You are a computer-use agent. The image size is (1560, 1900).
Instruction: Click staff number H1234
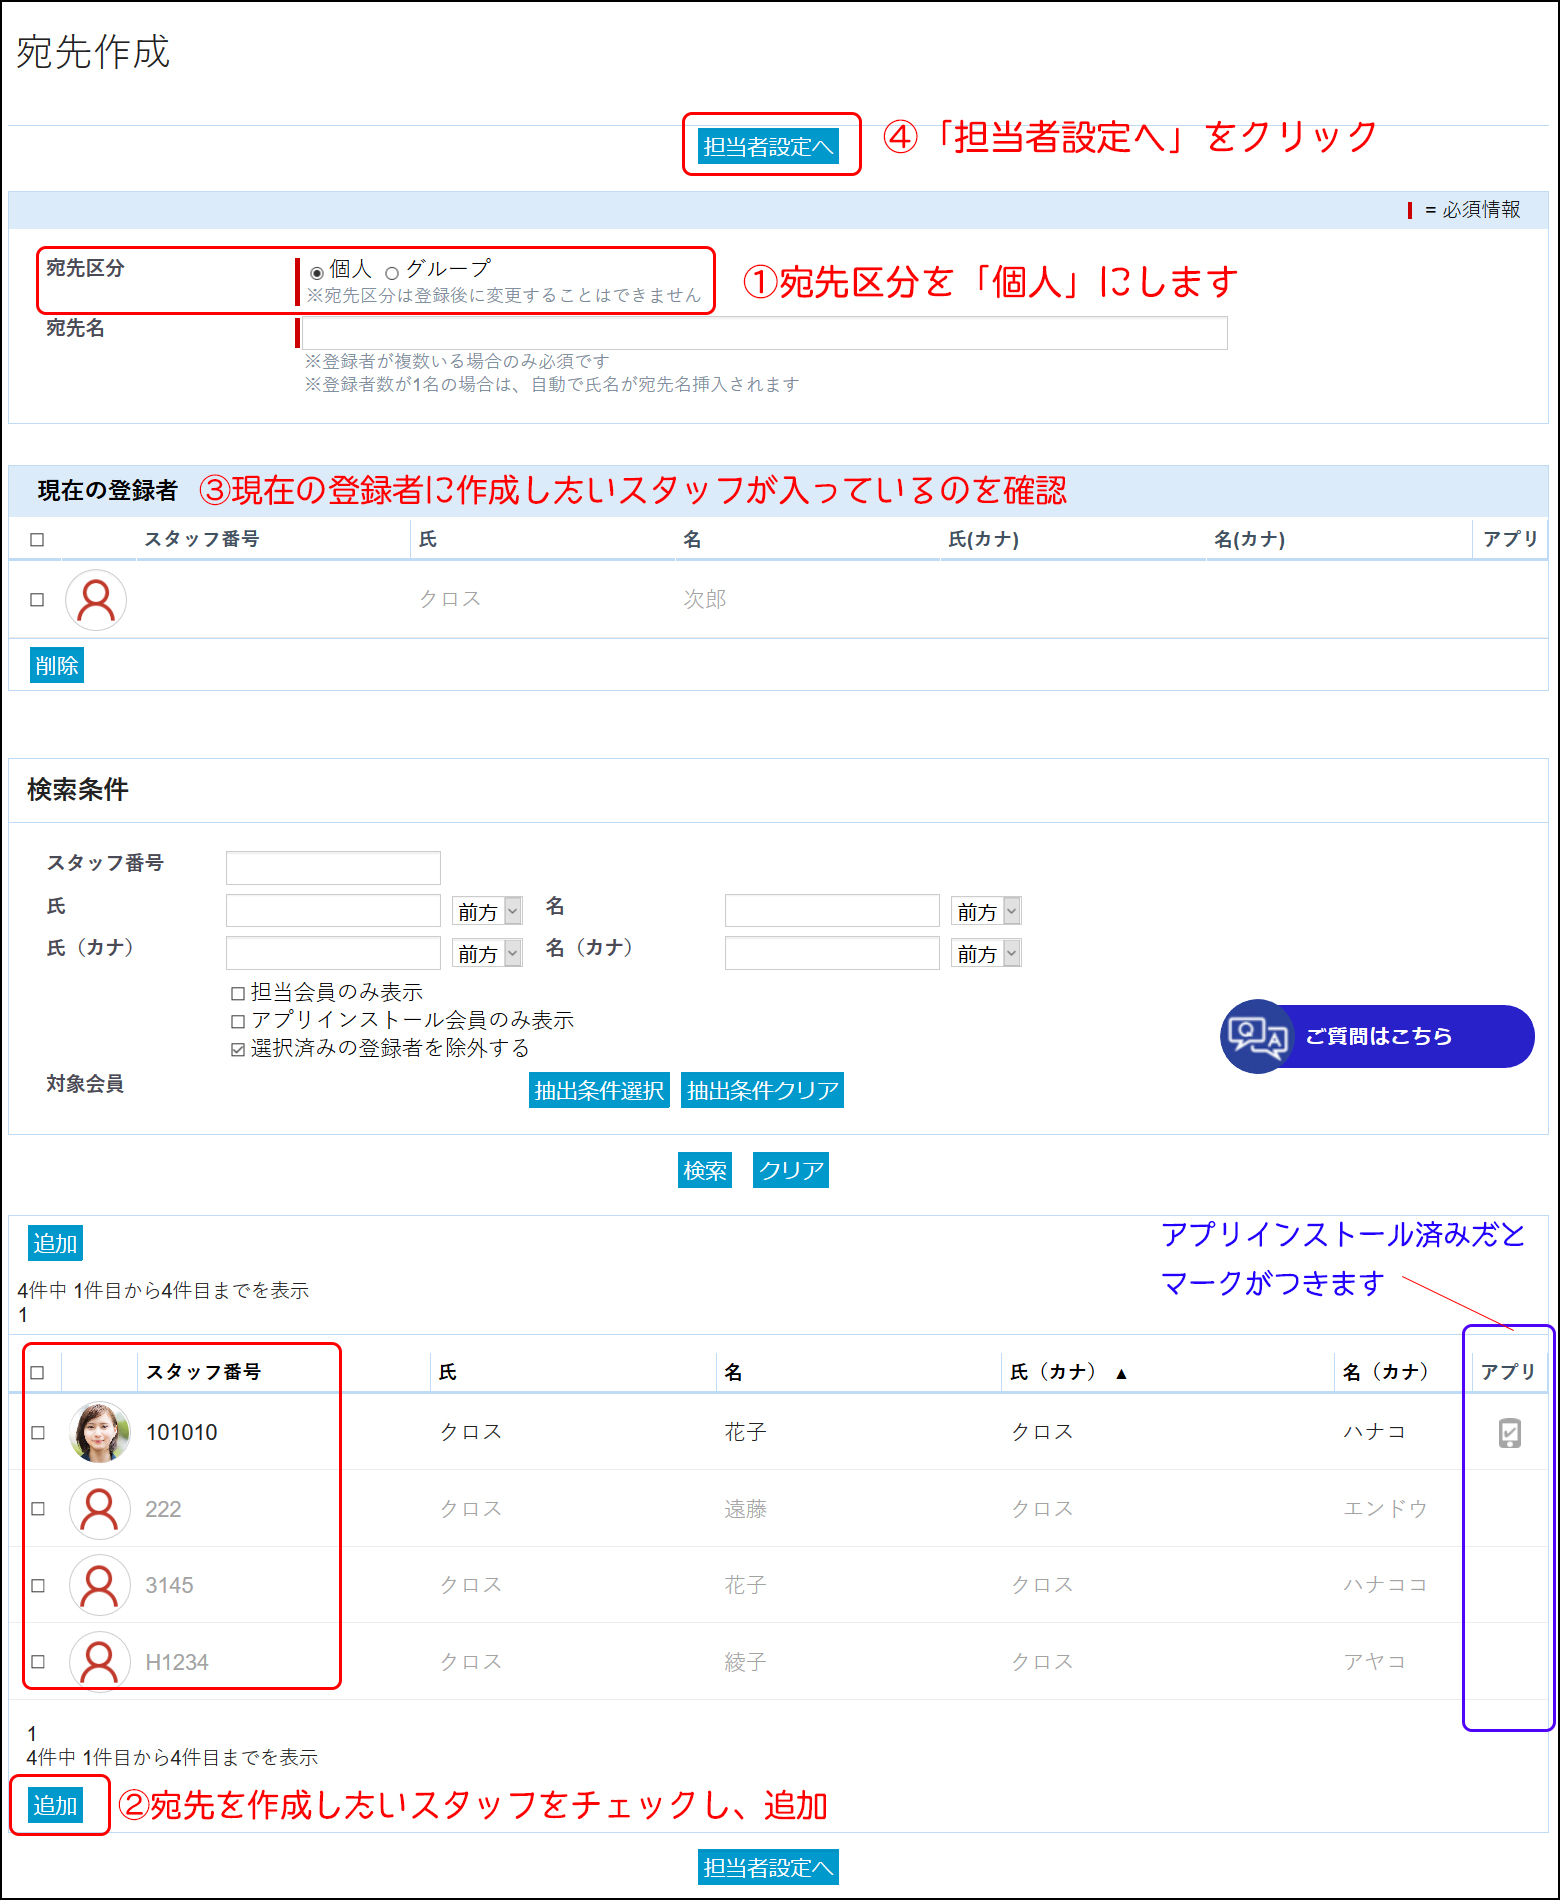[177, 1662]
